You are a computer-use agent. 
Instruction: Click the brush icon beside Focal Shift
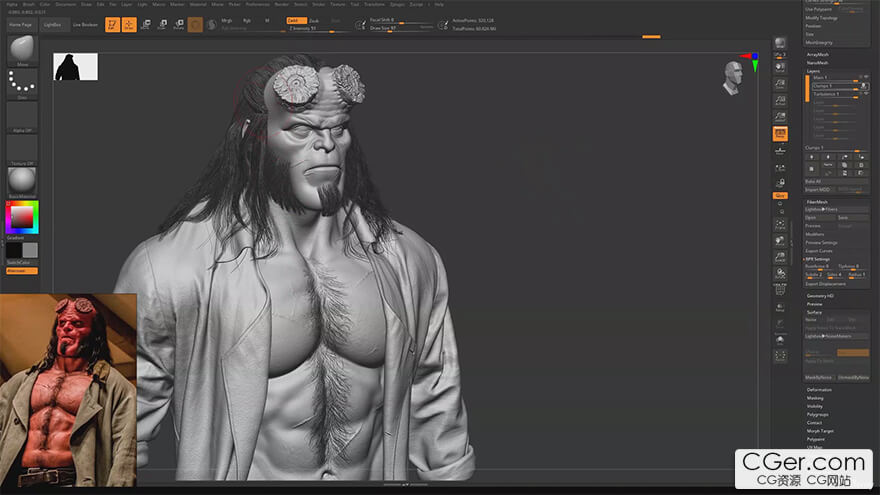point(360,24)
